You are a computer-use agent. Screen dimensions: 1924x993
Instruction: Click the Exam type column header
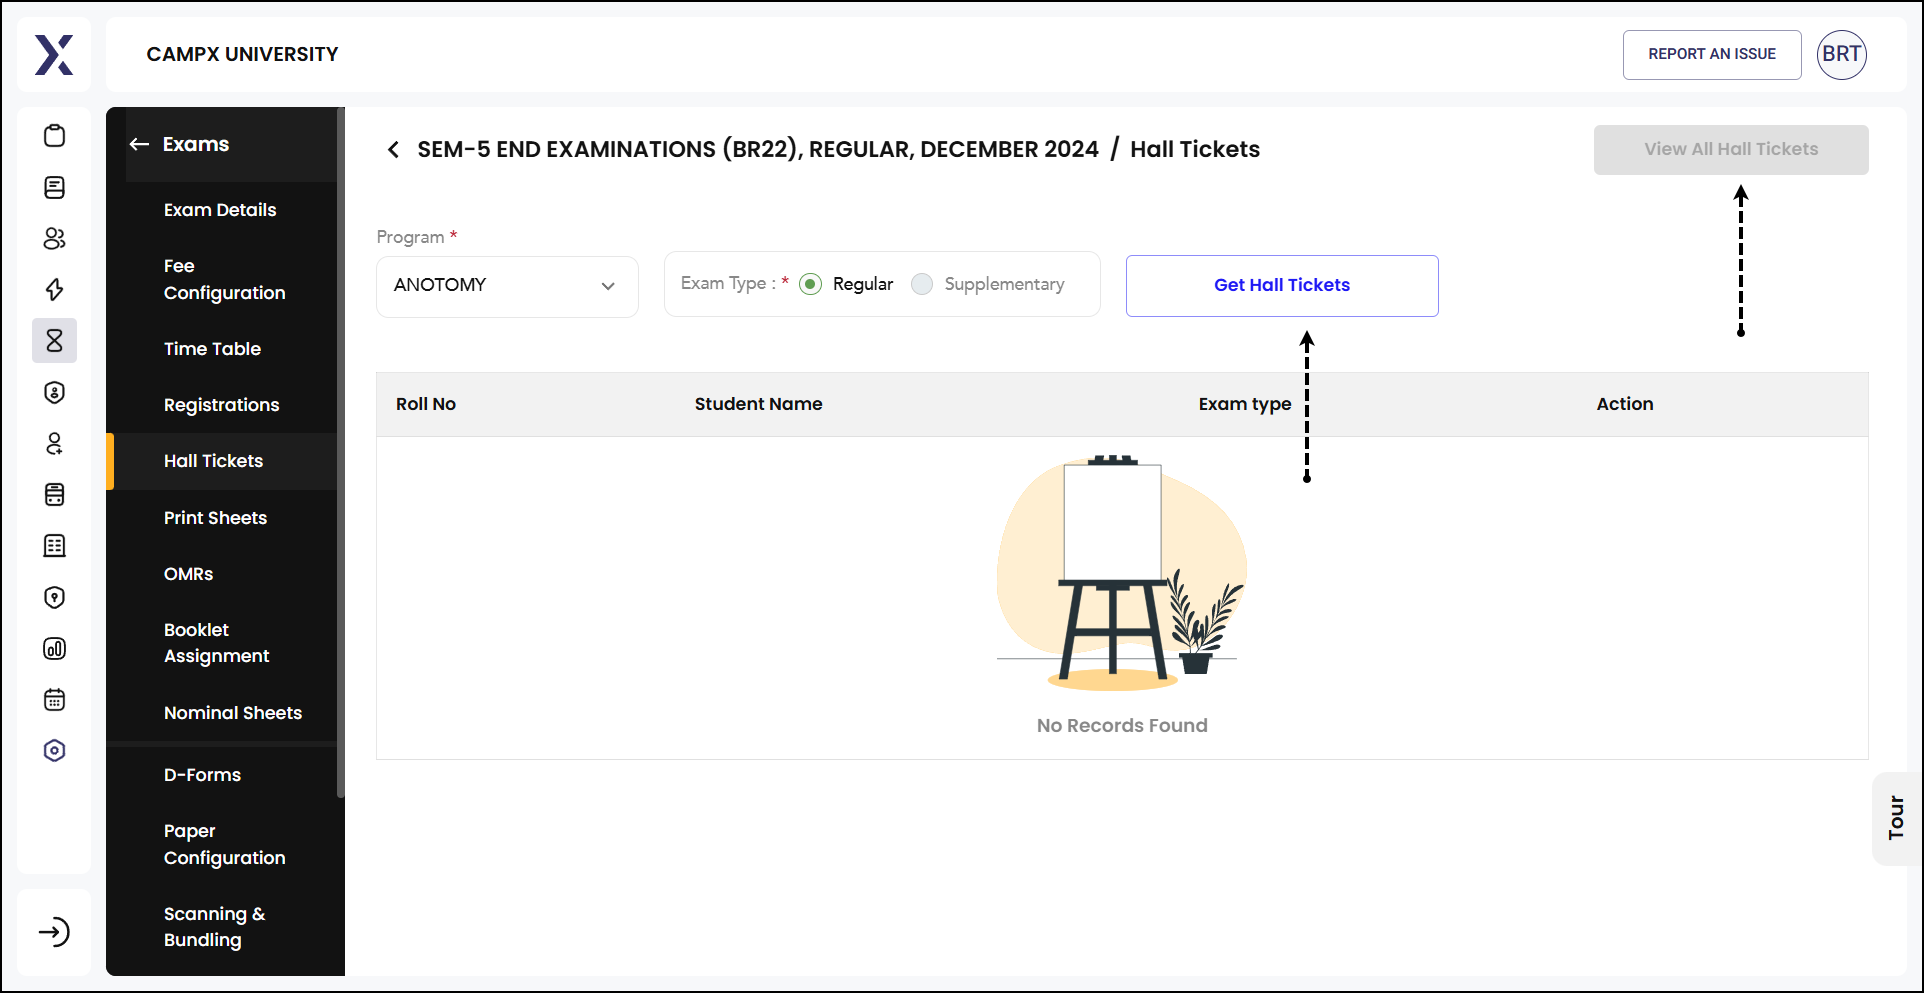[x=1245, y=404]
